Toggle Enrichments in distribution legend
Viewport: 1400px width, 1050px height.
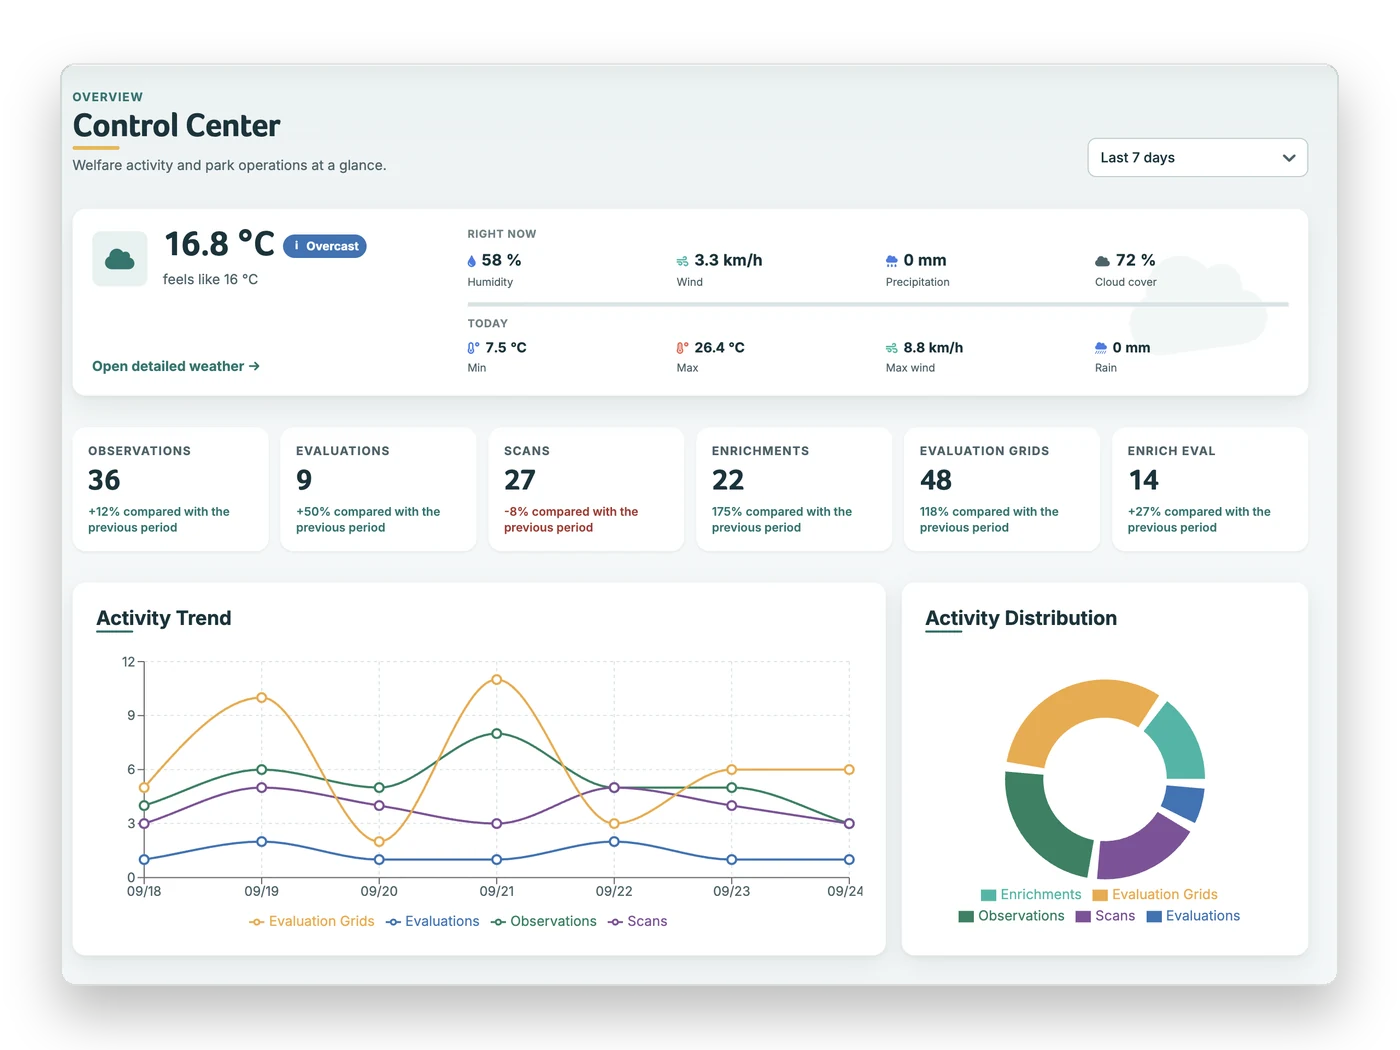(x=1031, y=894)
